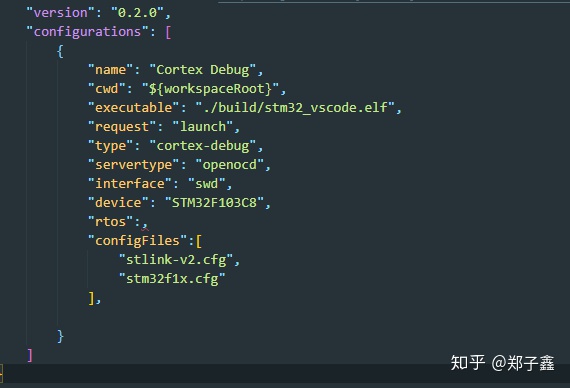Click the "stm32f1x.cfg" entry
The width and height of the screenshot is (570, 388).
[172, 279]
